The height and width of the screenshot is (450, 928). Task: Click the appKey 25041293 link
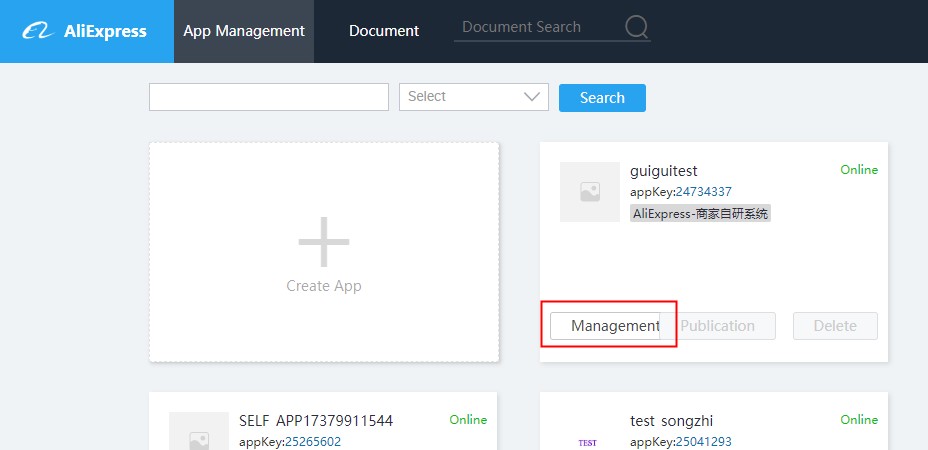pyautogui.click(x=704, y=442)
